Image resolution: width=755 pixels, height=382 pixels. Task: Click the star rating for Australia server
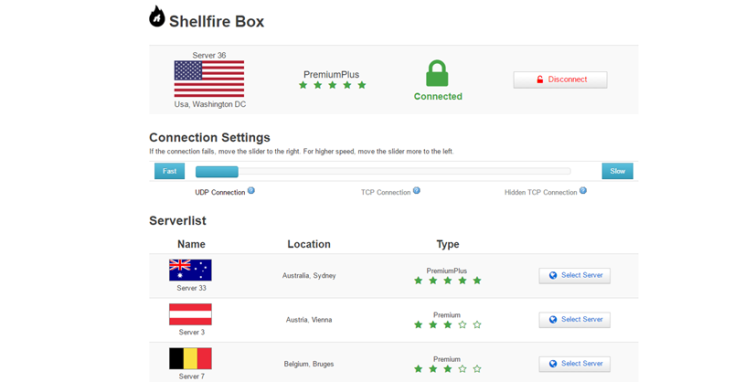pyautogui.click(x=448, y=281)
